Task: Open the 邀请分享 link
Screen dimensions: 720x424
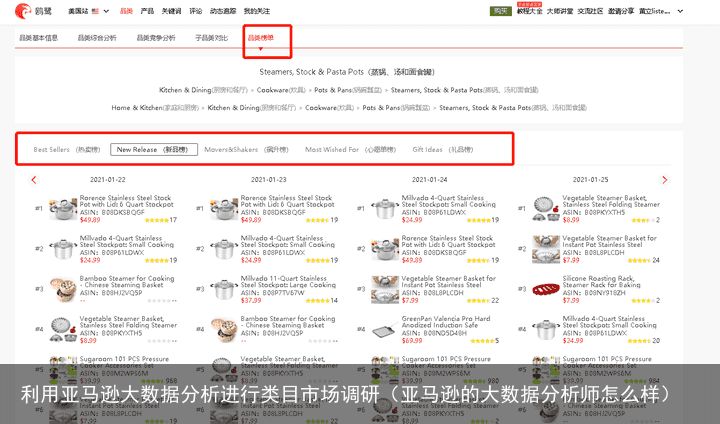Action: [x=621, y=11]
